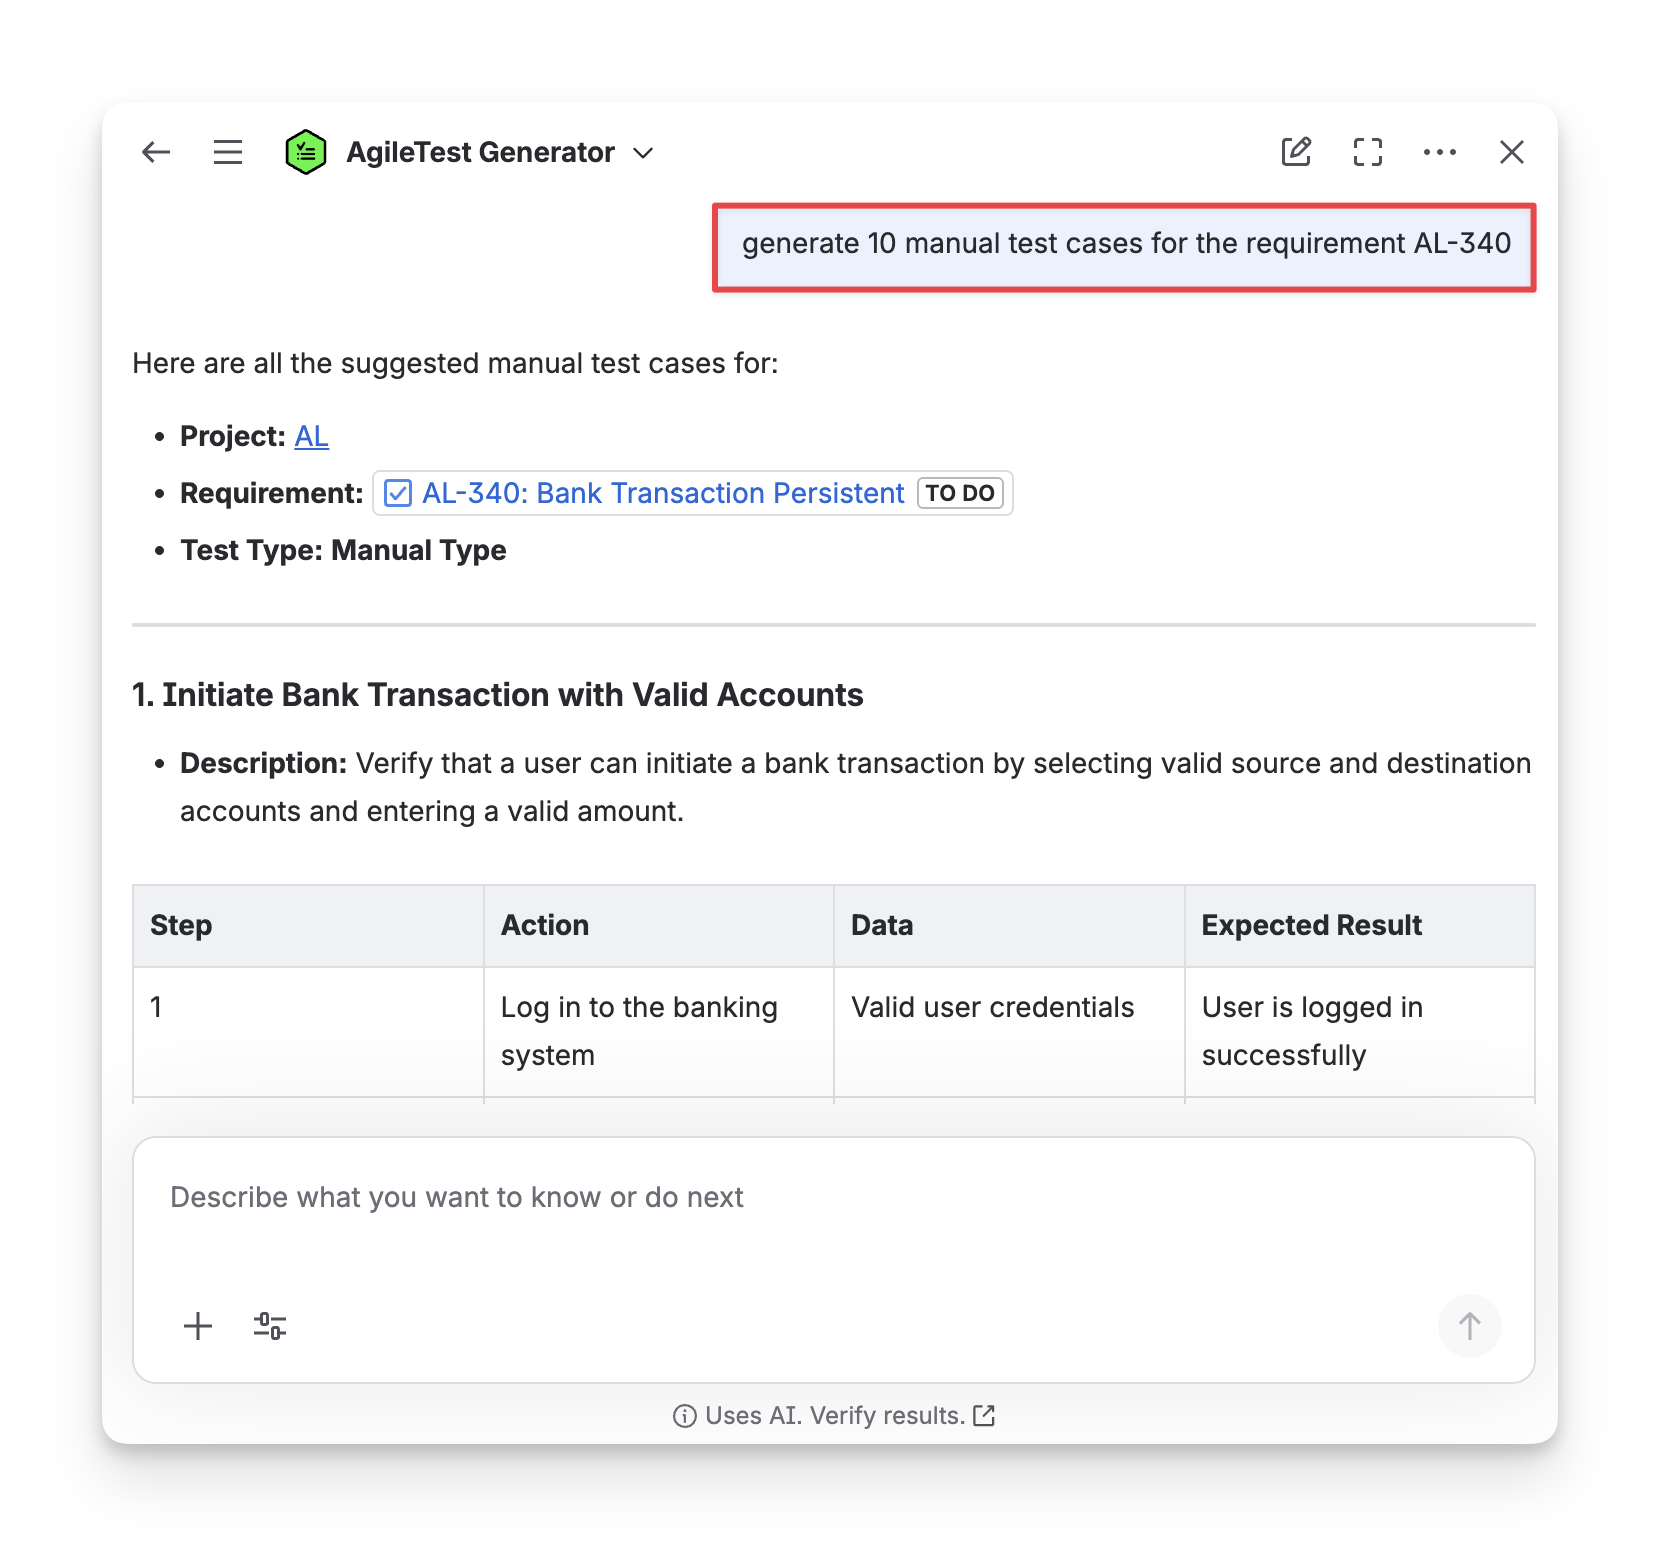Open the sliders settings icon

pyautogui.click(x=270, y=1326)
